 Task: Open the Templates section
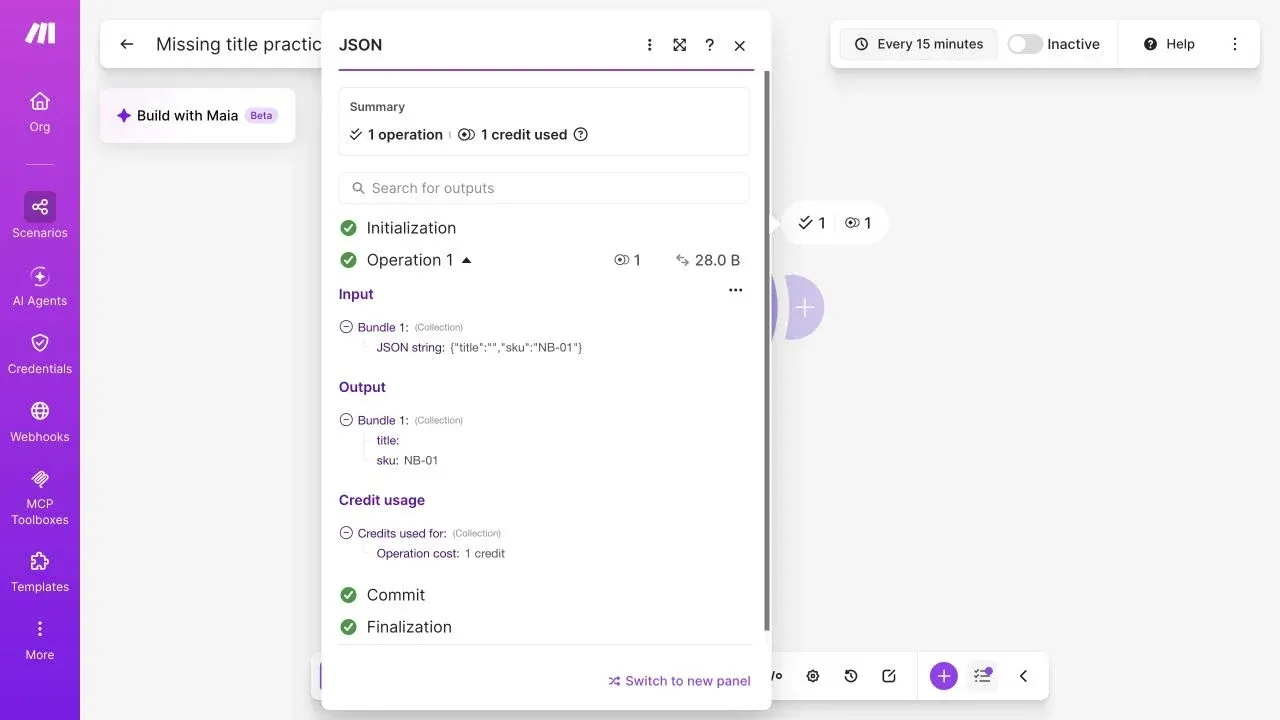[x=40, y=572]
